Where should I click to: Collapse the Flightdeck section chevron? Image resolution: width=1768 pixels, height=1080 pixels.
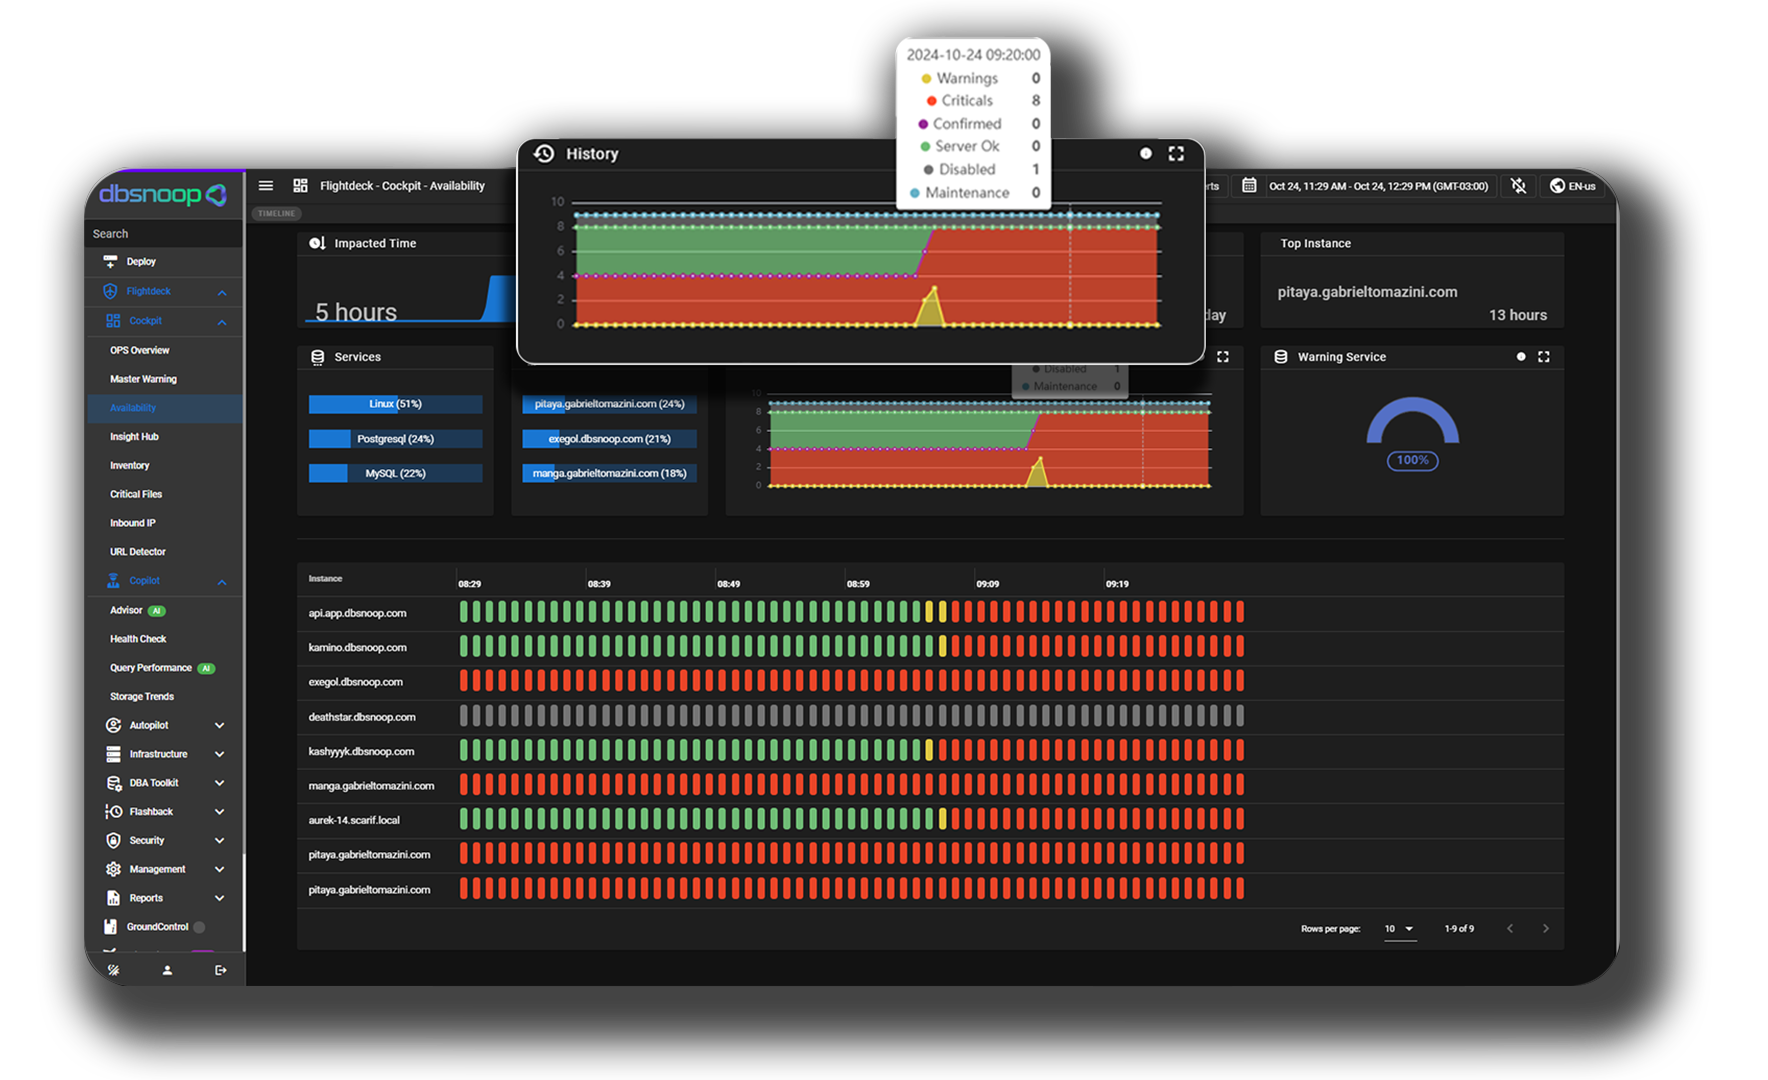point(222,292)
